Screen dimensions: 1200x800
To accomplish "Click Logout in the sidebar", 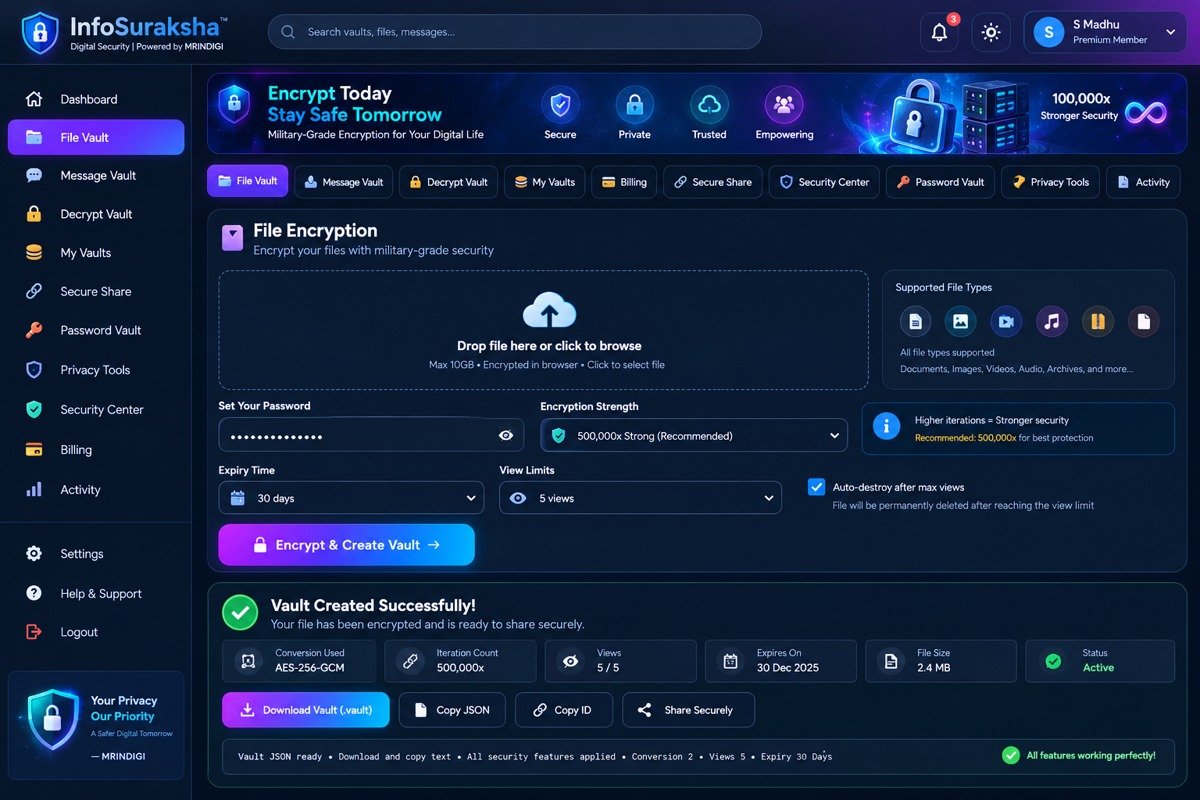I will tap(96, 632).
